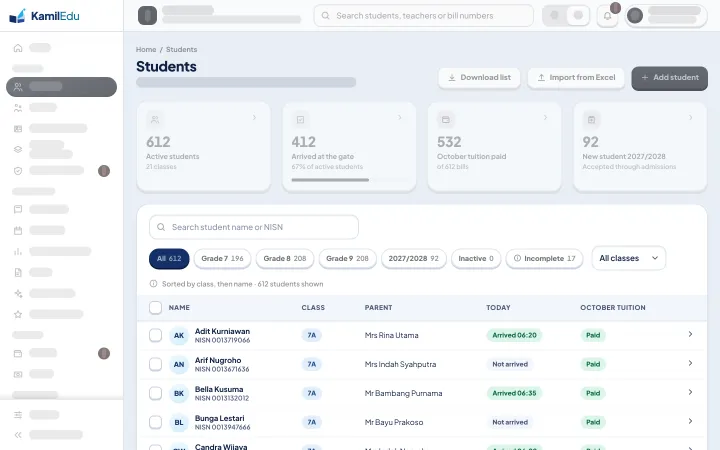The width and height of the screenshot is (720, 450).
Task: Tick the checkbox for Adit Kurniawan
Action: click(155, 335)
